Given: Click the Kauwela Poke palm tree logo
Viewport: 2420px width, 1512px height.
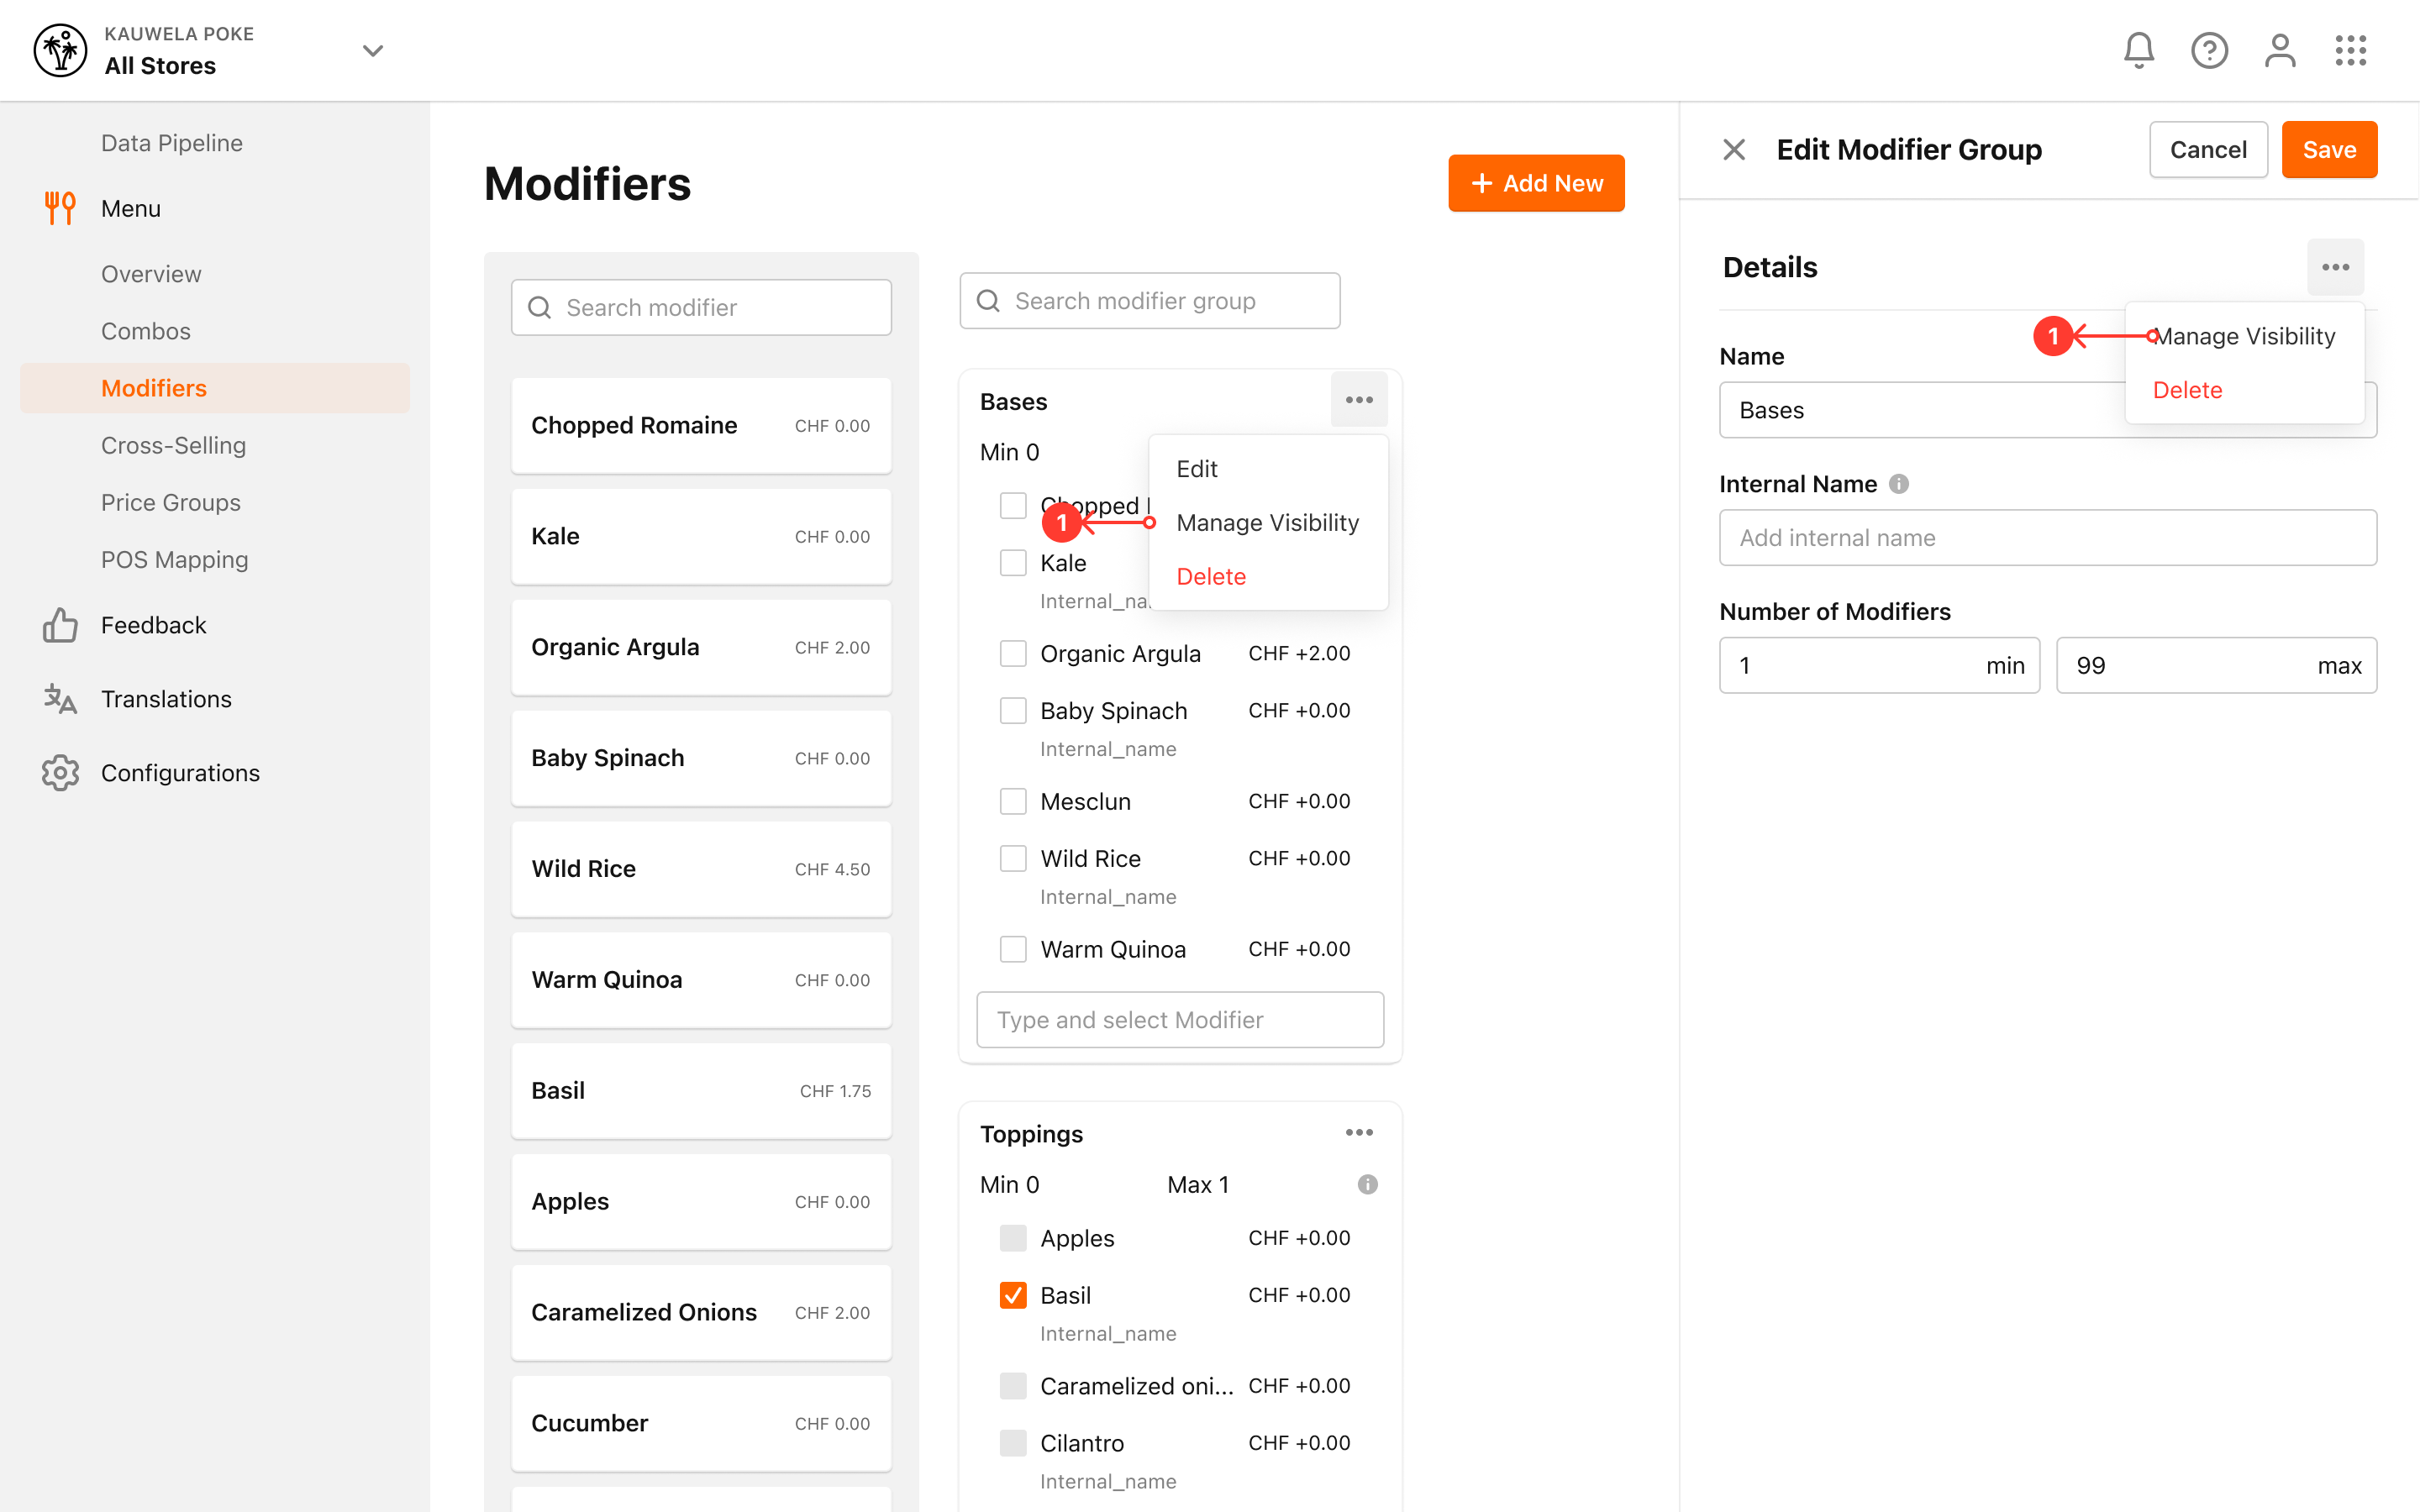Looking at the screenshot, I should (60, 50).
